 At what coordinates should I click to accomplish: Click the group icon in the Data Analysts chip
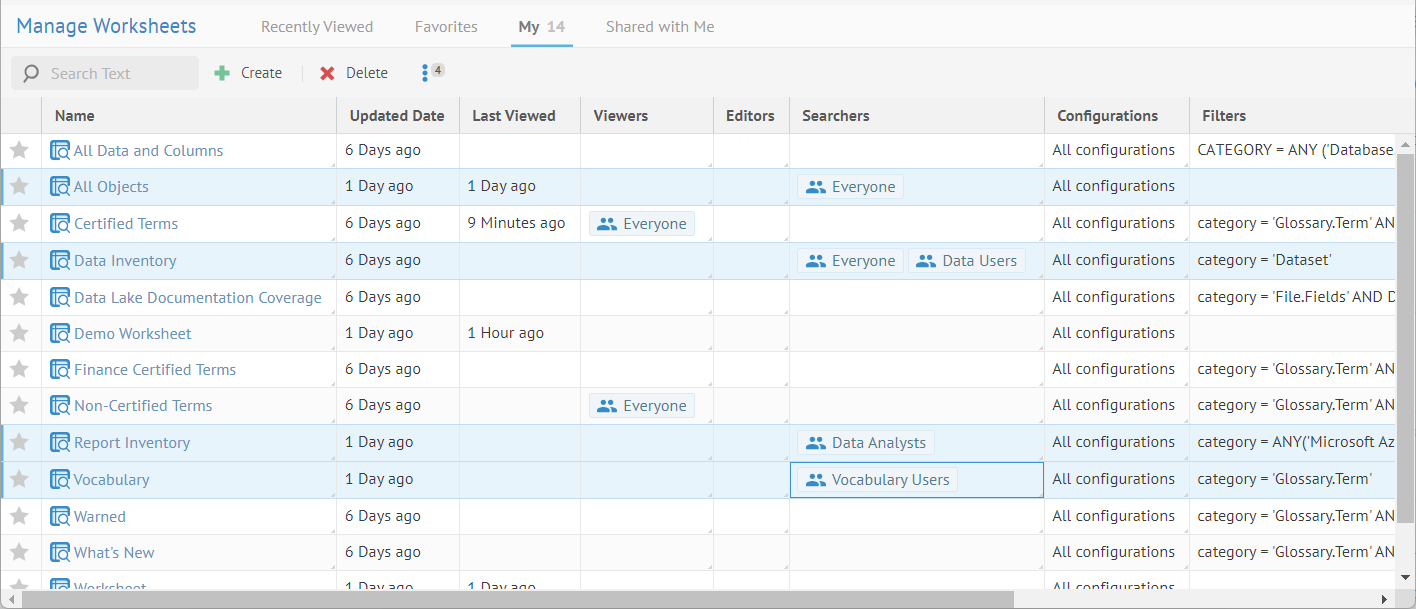(816, 443)
